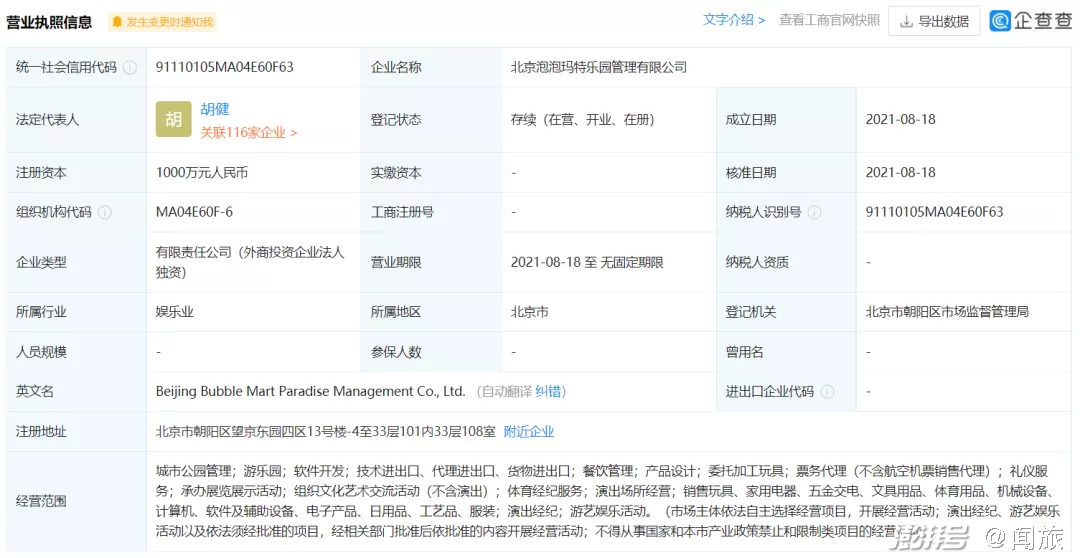Viewport: 1080px width, 558px height.
Task: Click 纠错 to correct the English name
Action: (x=550, y=392)
